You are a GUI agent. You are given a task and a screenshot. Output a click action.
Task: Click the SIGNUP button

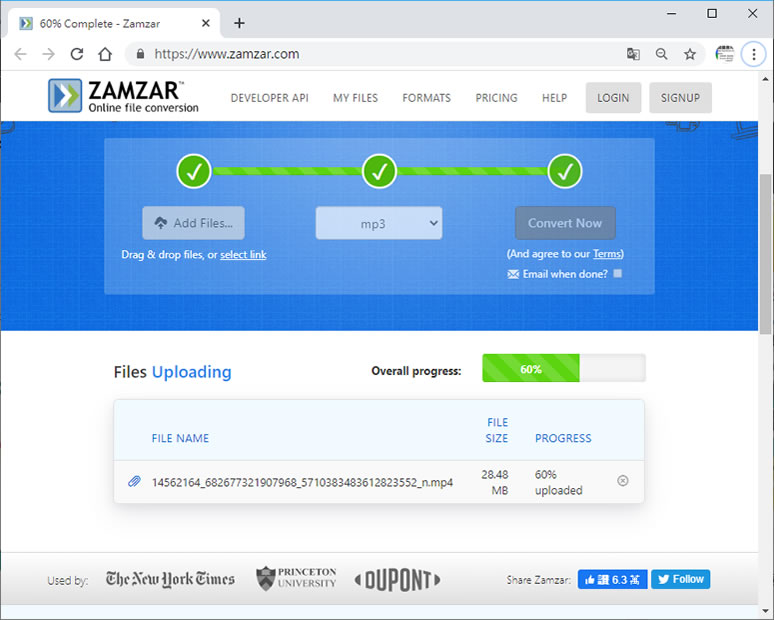point(681,98)
